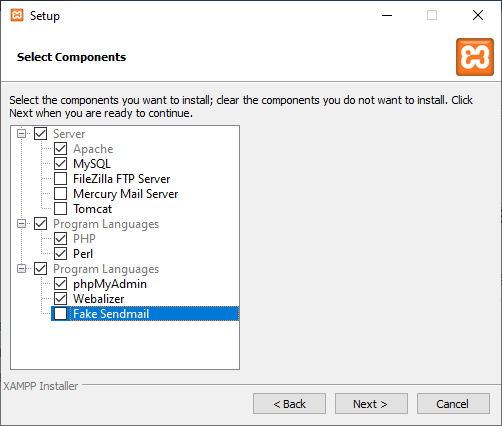Select the Apache tree item label
This screenshot has height=426, width=502.
[x=93, y=149]
